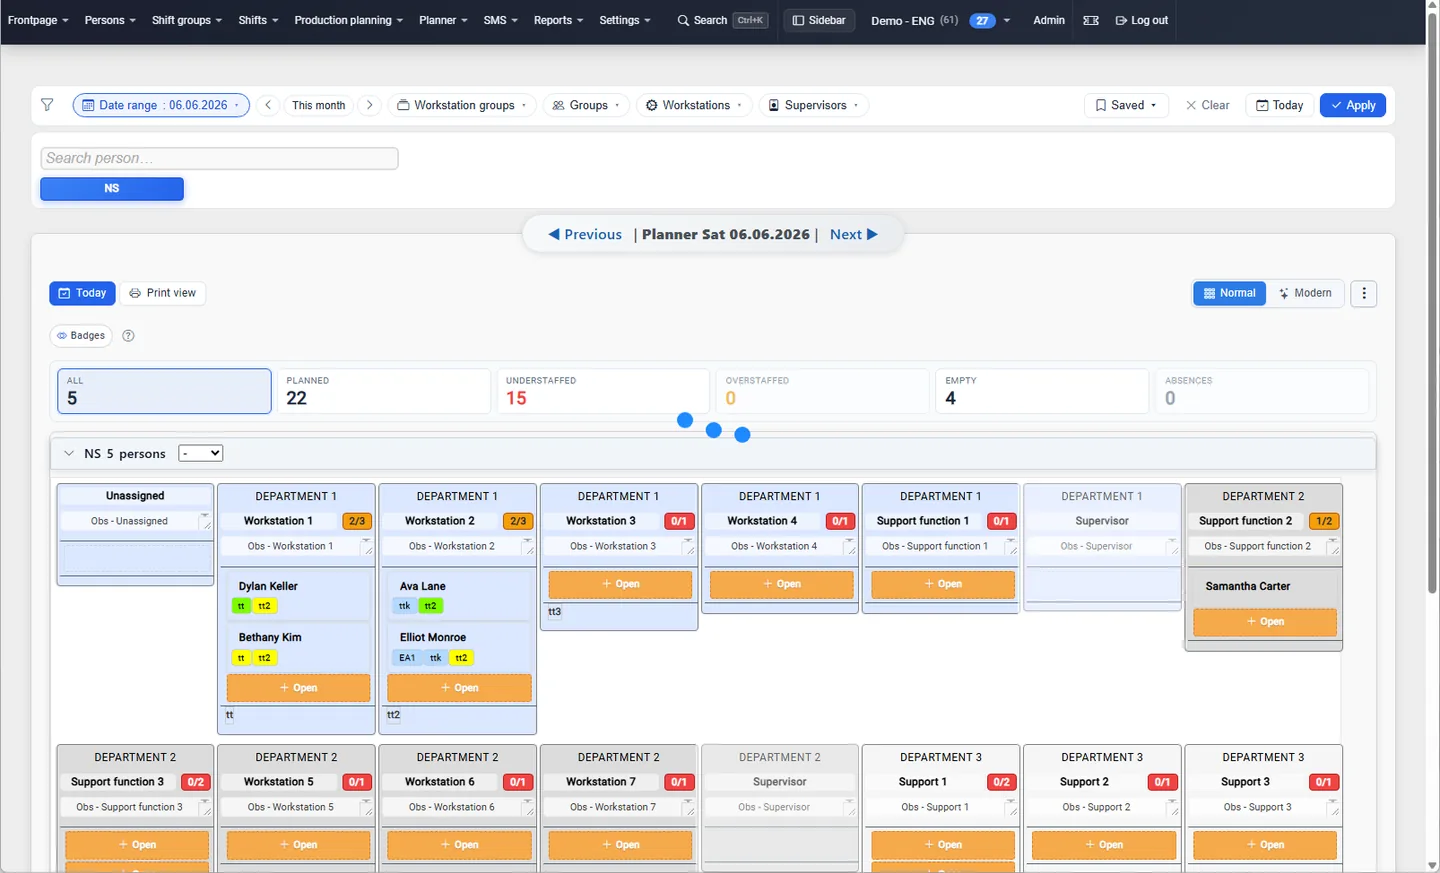Click the blue NS group bar
The height and width of the screenshot is (873, 1440).
click(112, 189)
